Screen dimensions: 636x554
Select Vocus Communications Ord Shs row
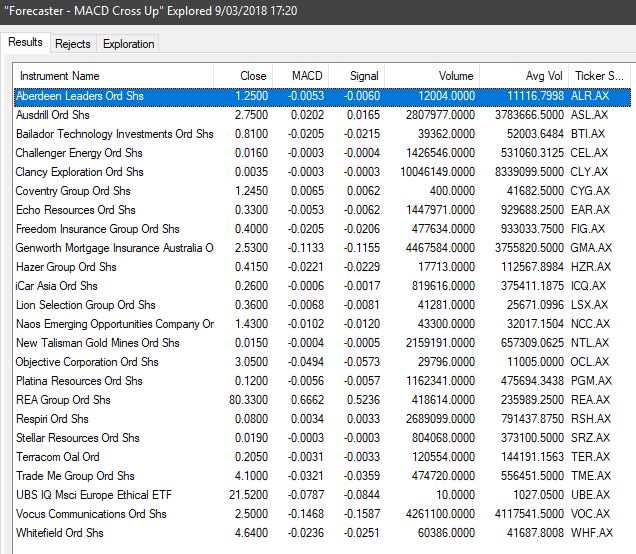point(322,514)
